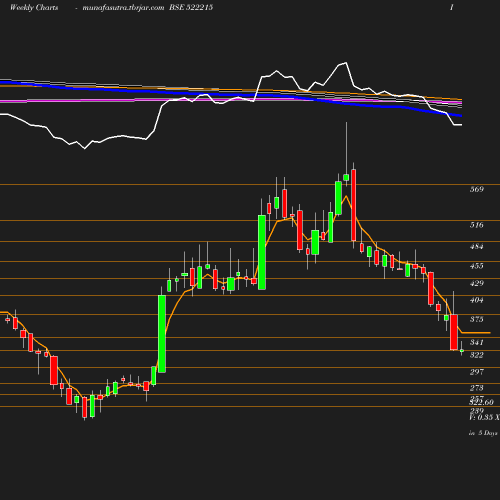The image size is (500, 500).
Task: Click the "322.60" last price value
Action: (481, 402)
